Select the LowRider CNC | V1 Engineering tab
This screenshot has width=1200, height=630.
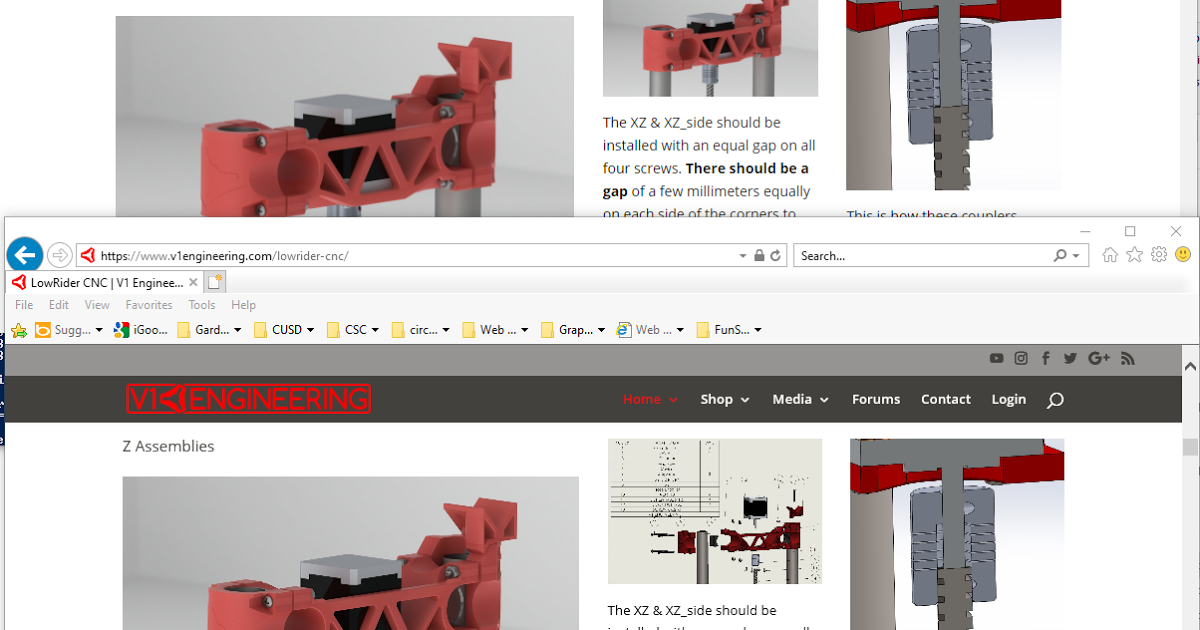(x=105, y=283)
